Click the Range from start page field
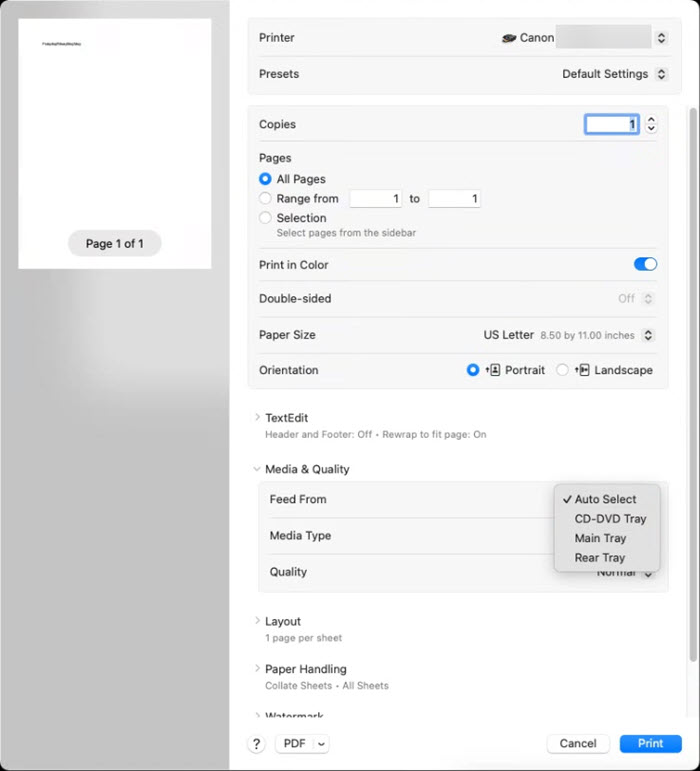Image resolution: width=700 pixels, height=771 pixels. (376, 199)
